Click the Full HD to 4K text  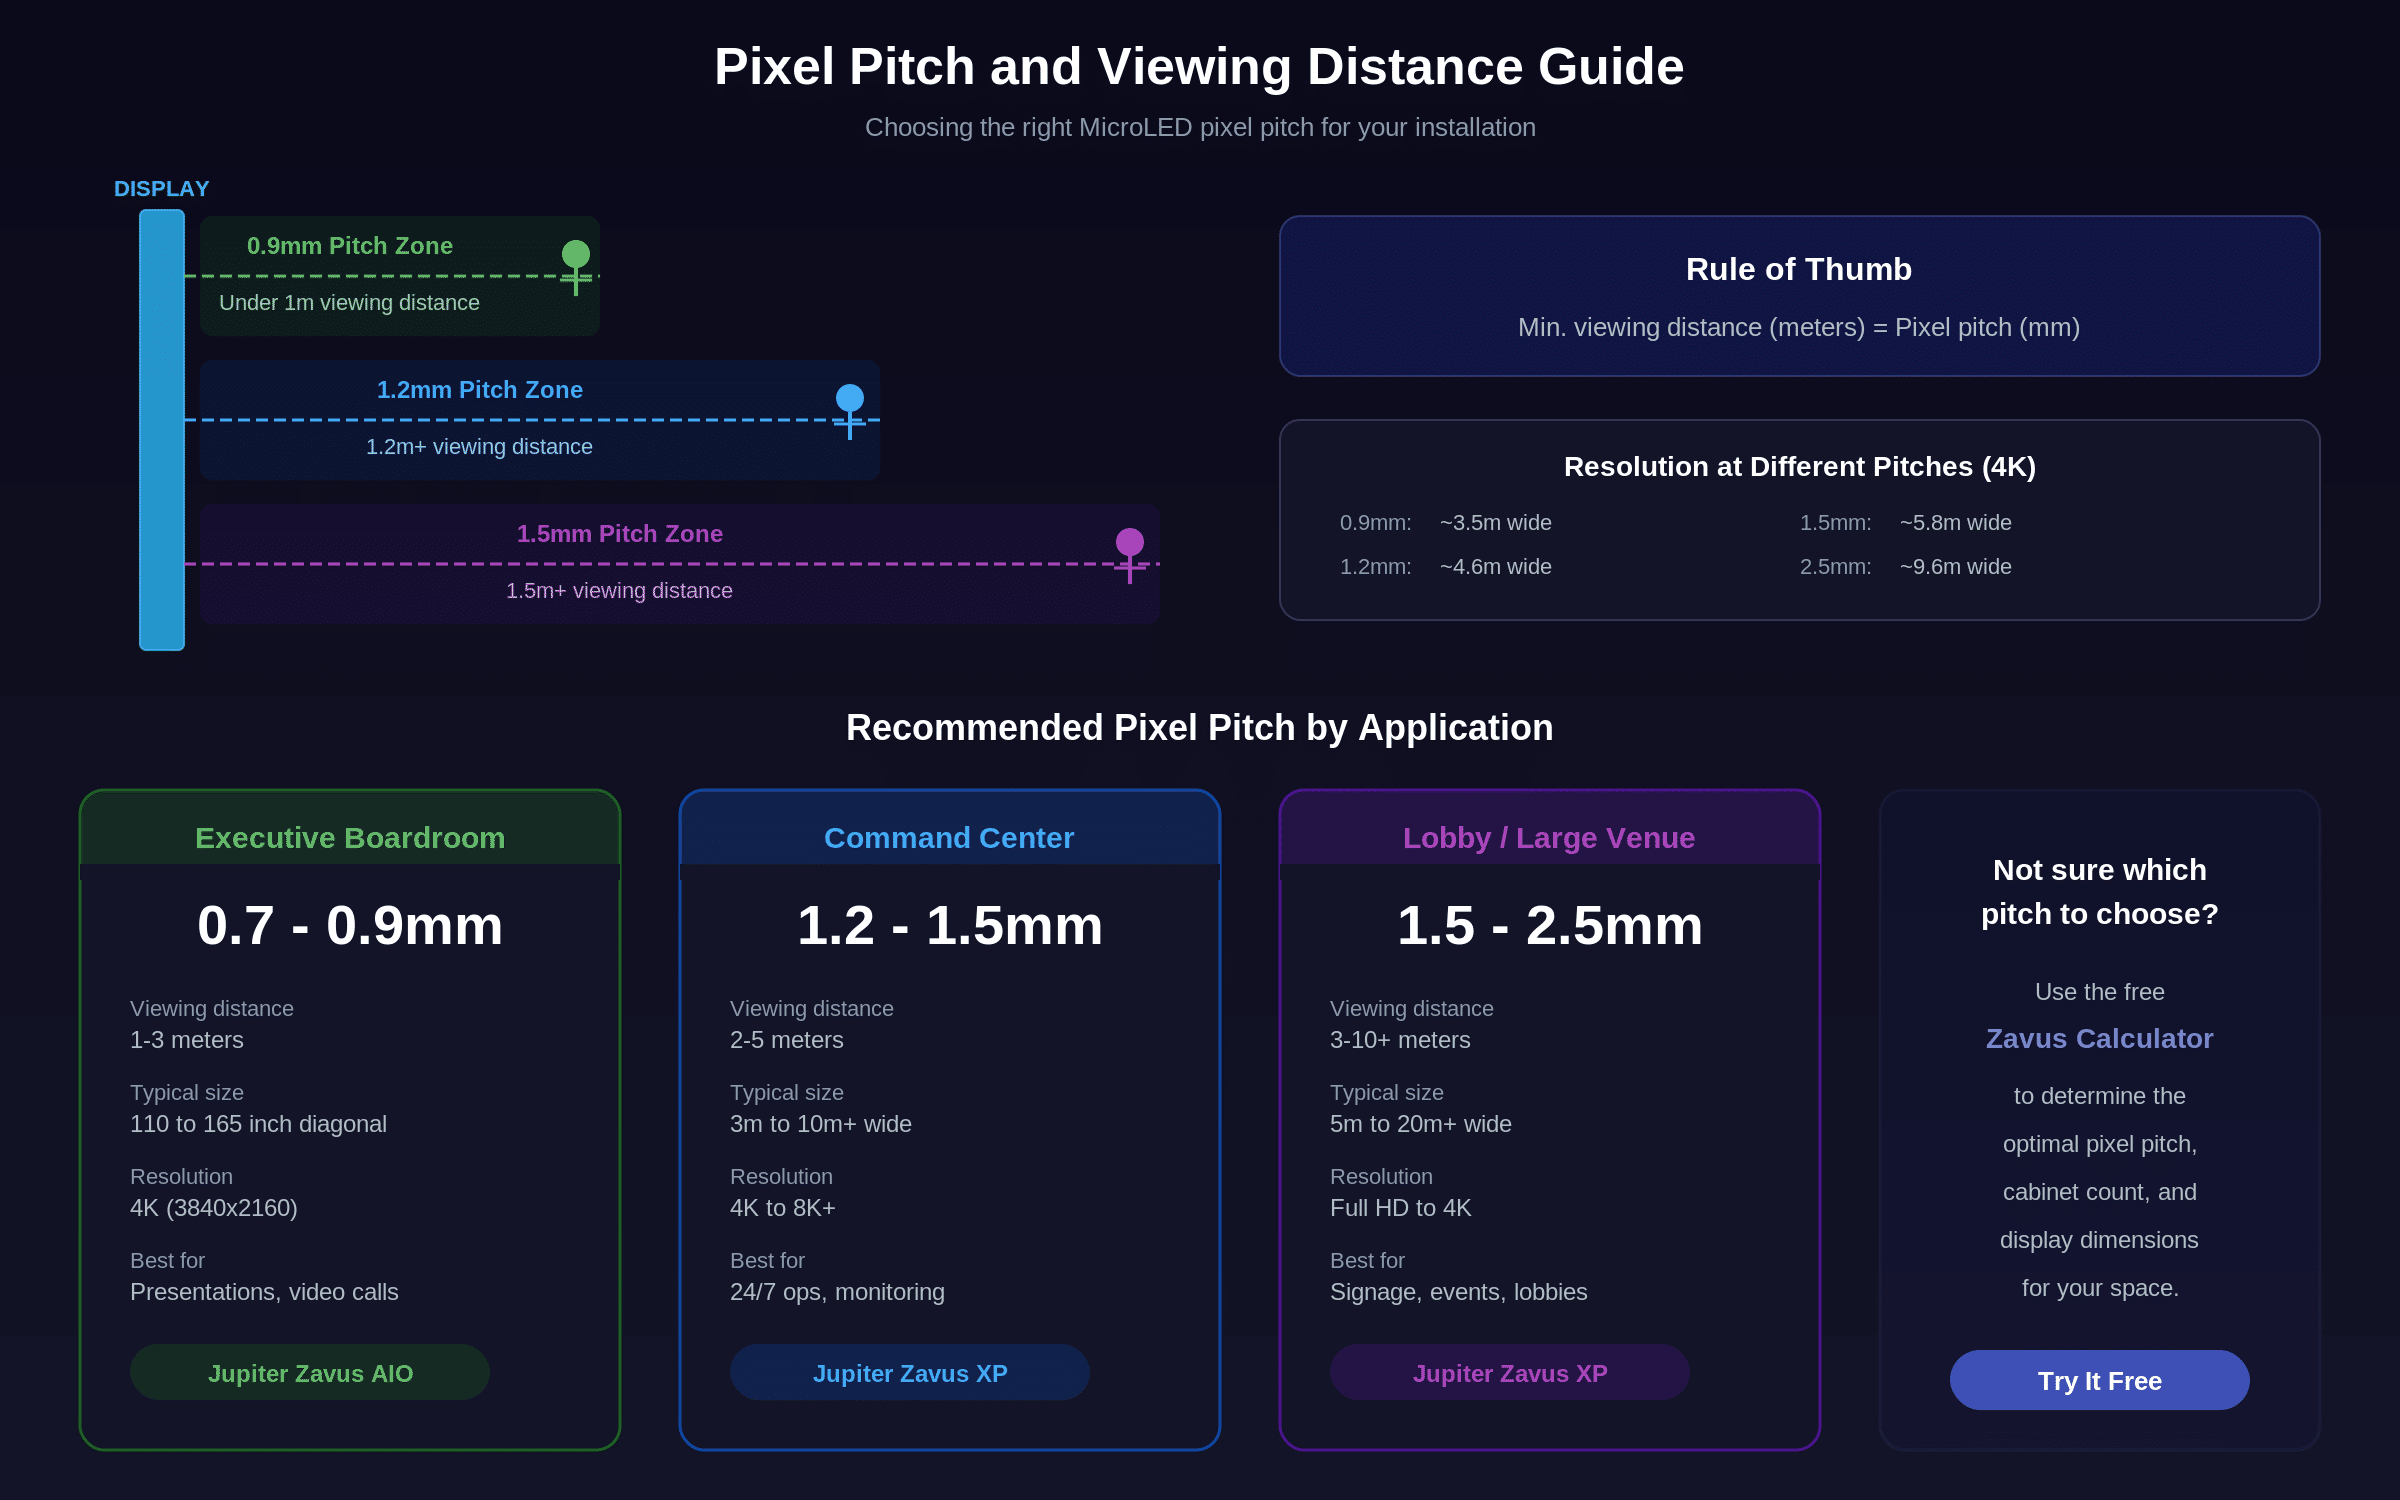1401,1208
